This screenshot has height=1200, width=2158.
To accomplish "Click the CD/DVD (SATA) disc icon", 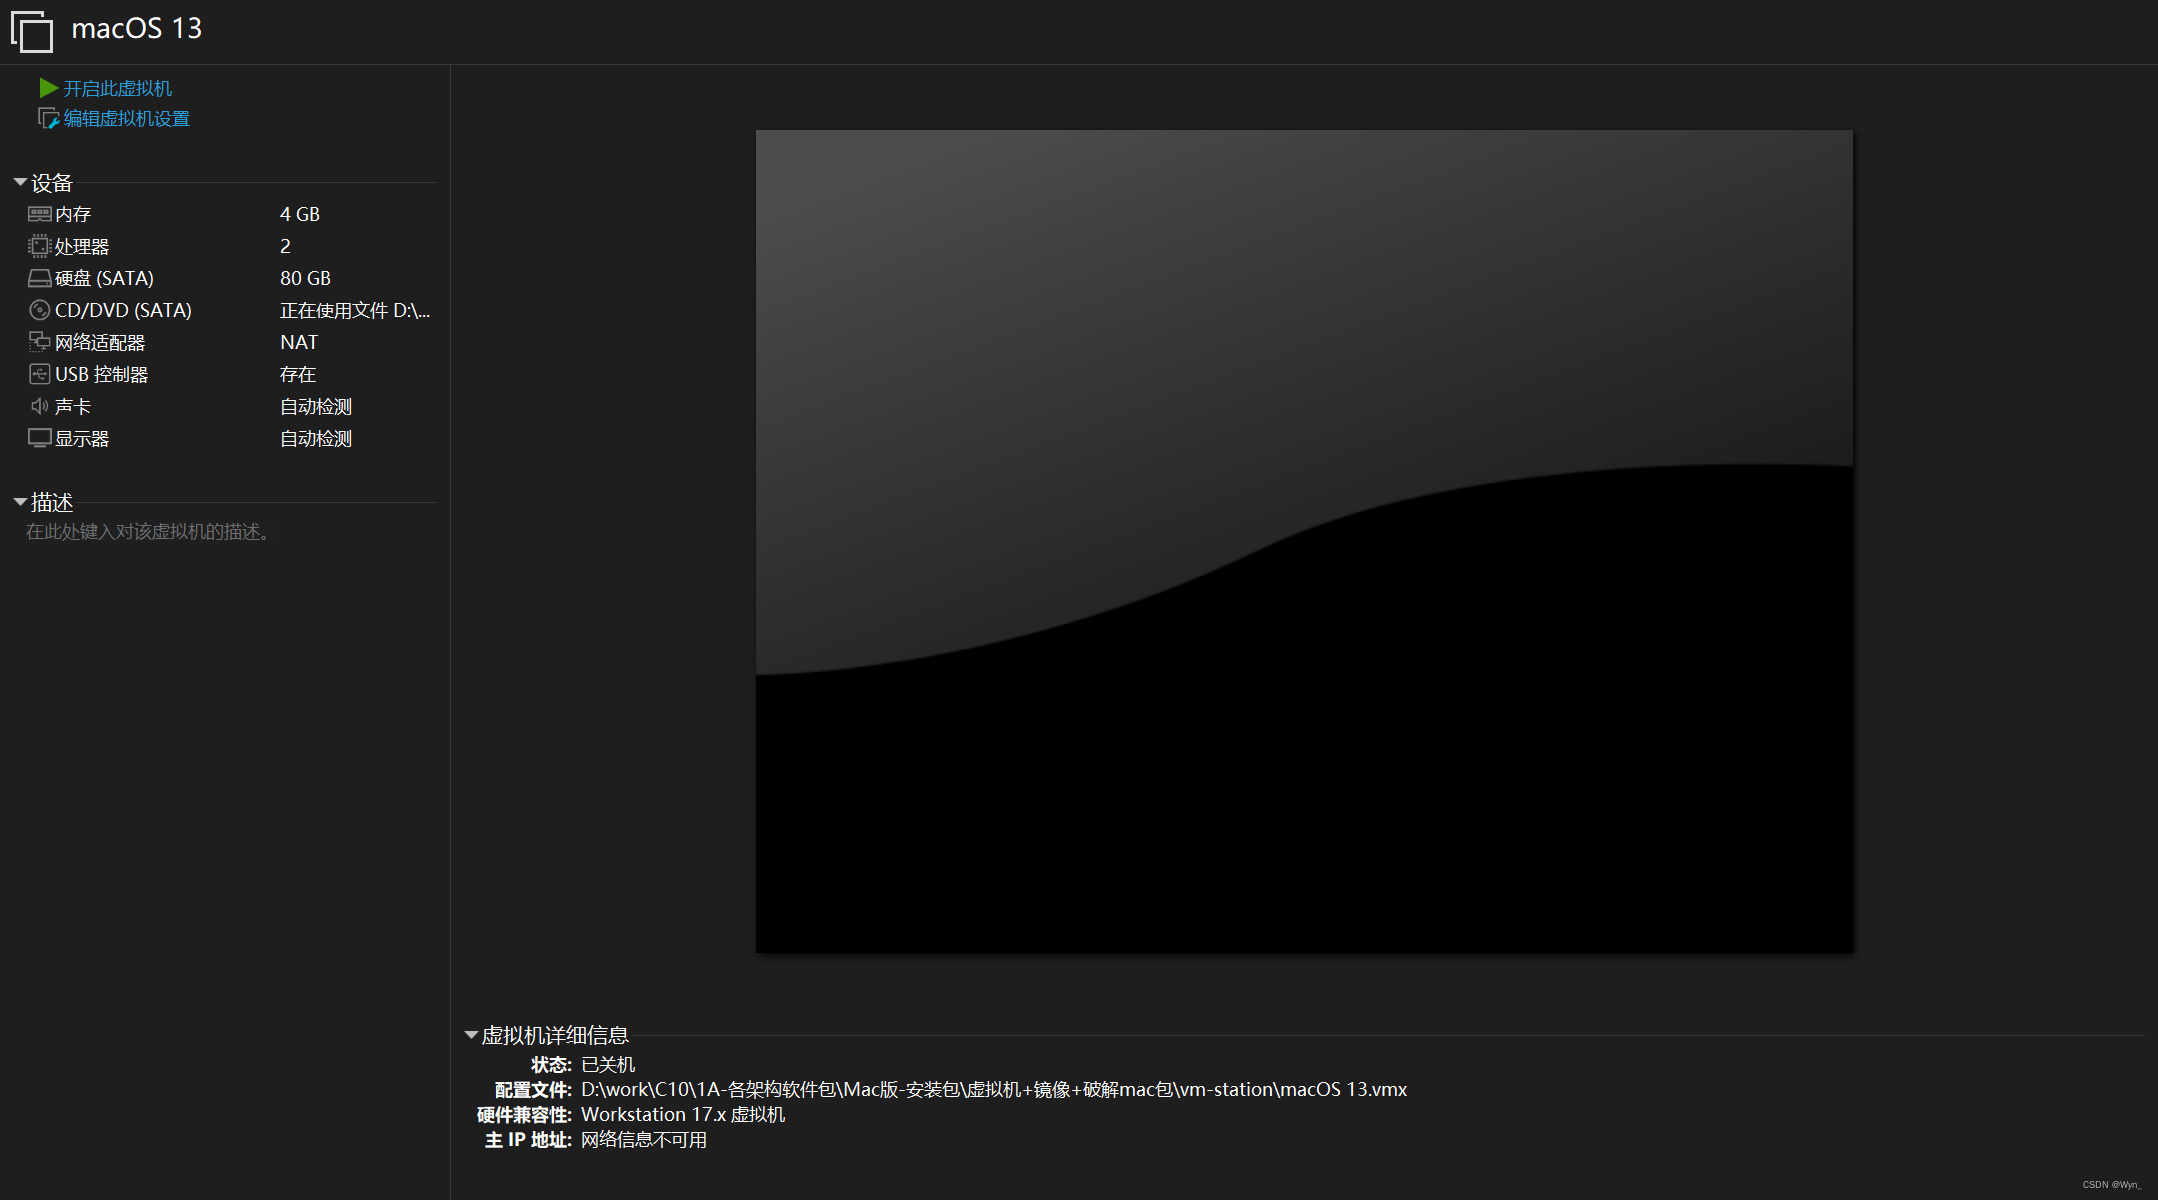I will 39,310.
